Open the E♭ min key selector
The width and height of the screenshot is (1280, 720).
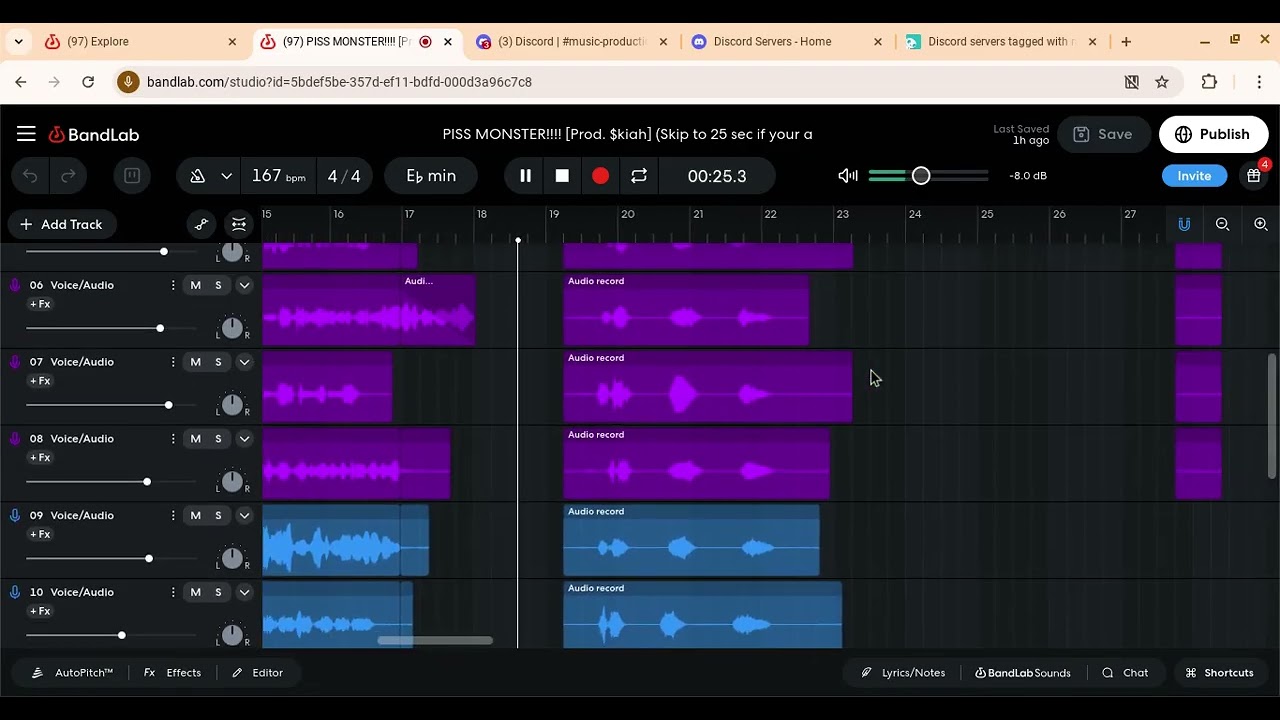(431, 176)
